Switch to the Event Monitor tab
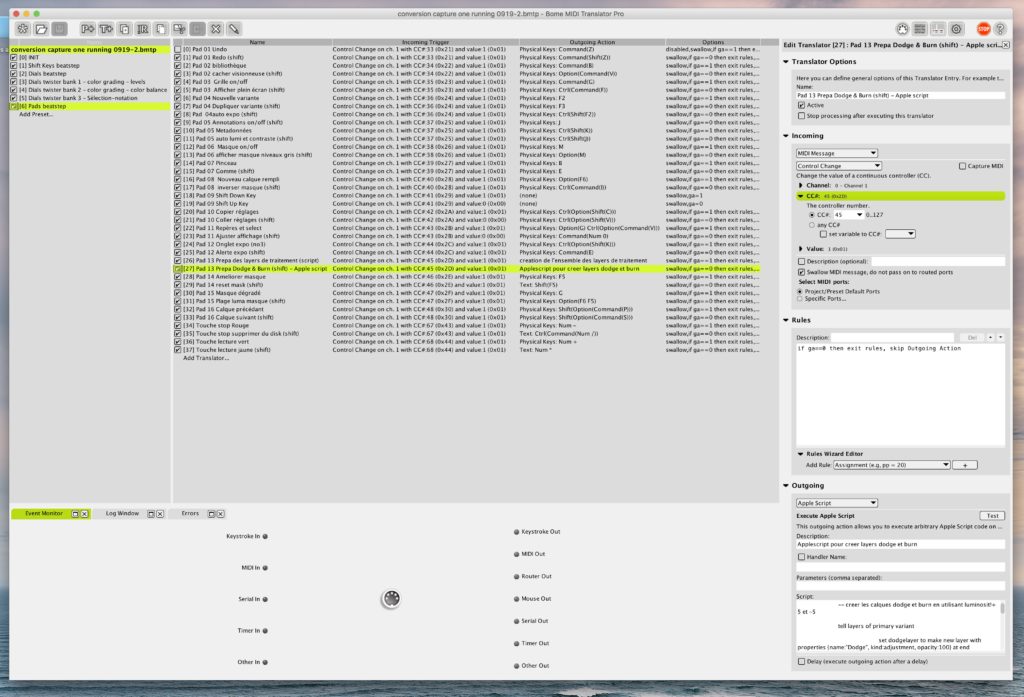1024x697 pixels. click(x=44, y=514)
